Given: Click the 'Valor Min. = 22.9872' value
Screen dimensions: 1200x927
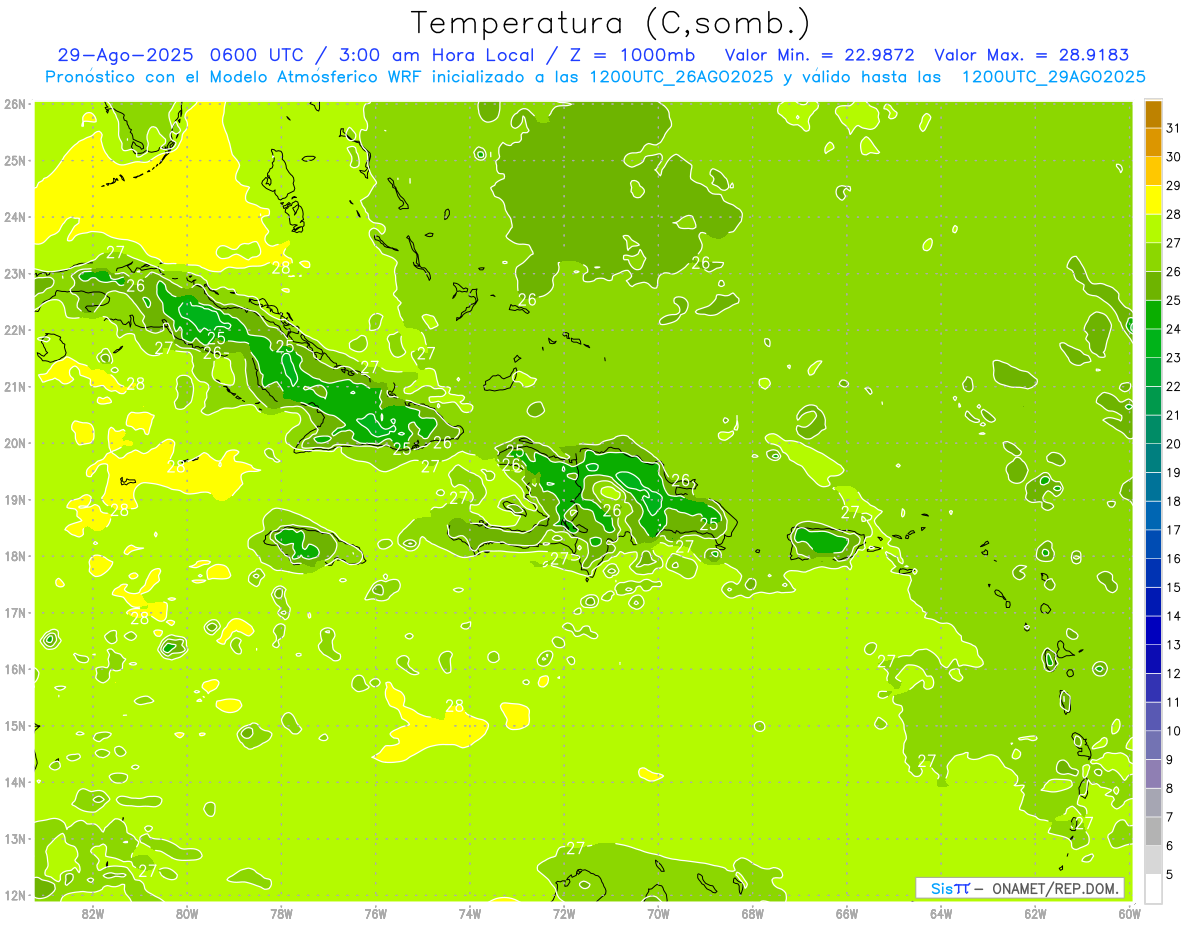Looking at the screenshot, I should tap(820, 55).
